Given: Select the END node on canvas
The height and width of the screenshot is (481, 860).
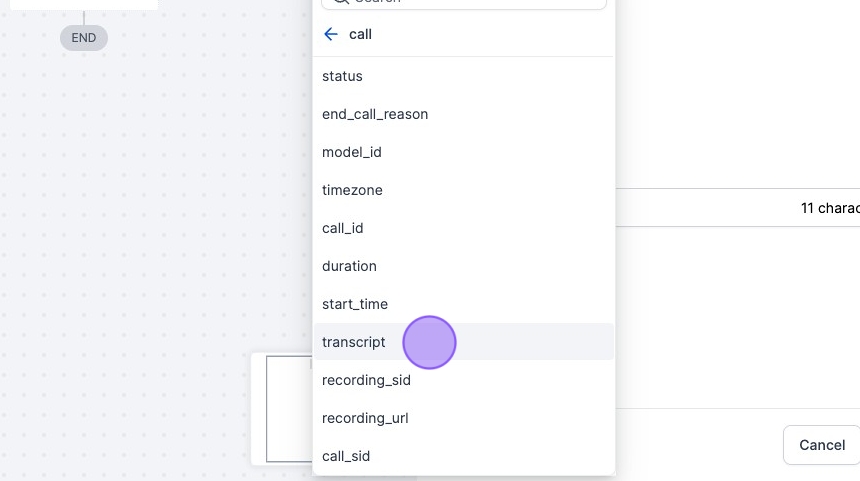Looking at the screenshot, I should [x=84, y=38].
